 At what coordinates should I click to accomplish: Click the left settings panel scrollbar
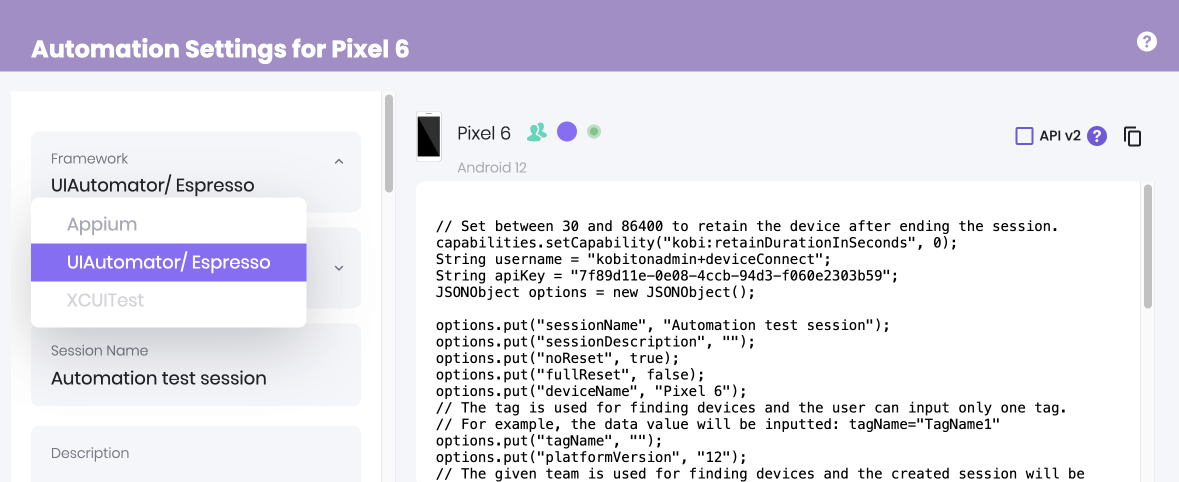click(389, 143)
